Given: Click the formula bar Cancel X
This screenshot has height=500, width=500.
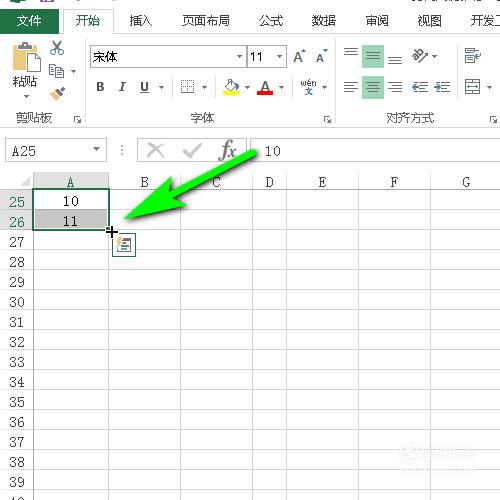Looking at the screenshot, I should 156,150.
